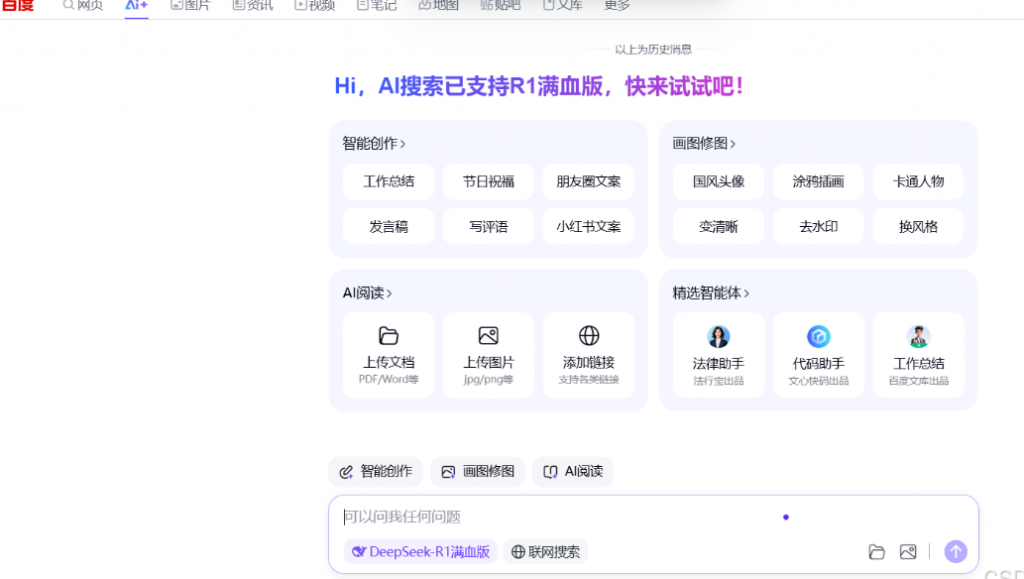The height and width of the screenshot is (579, 1024).
Task: Select the 涂鸦插画 option
Action: (x=818, y=181)
